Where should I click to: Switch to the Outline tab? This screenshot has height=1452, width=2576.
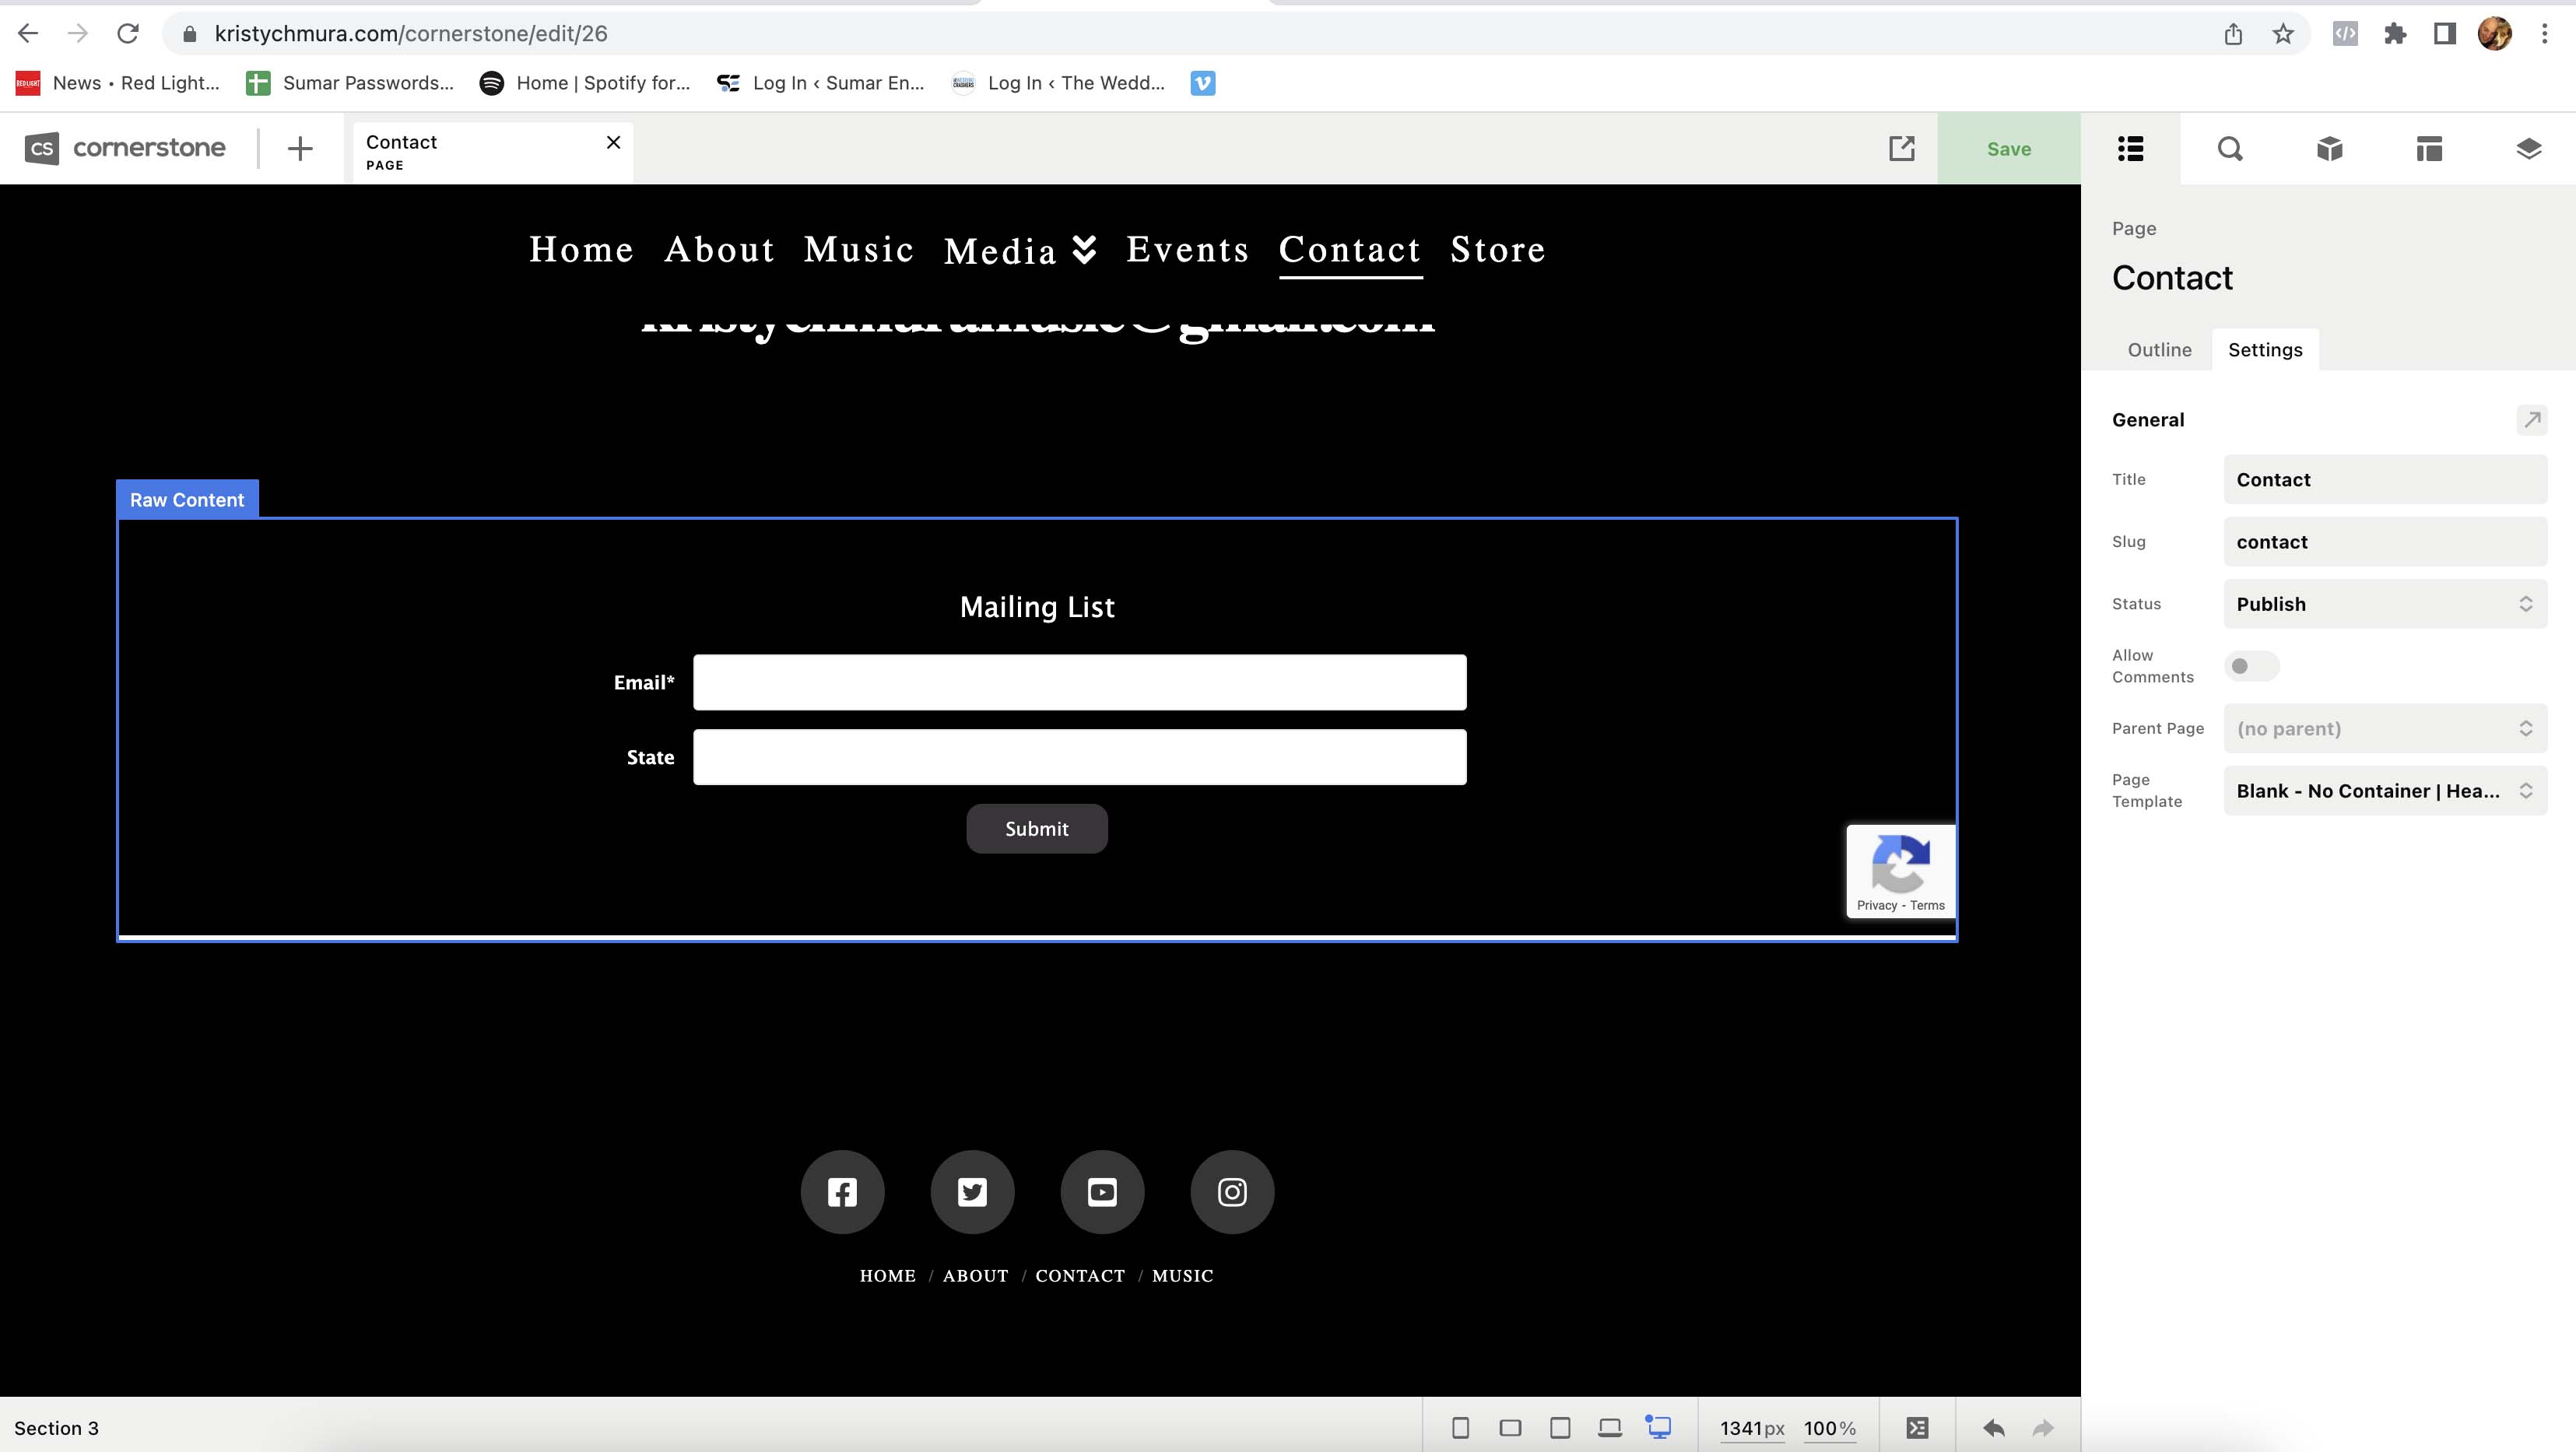click(x=2159, y=350)
